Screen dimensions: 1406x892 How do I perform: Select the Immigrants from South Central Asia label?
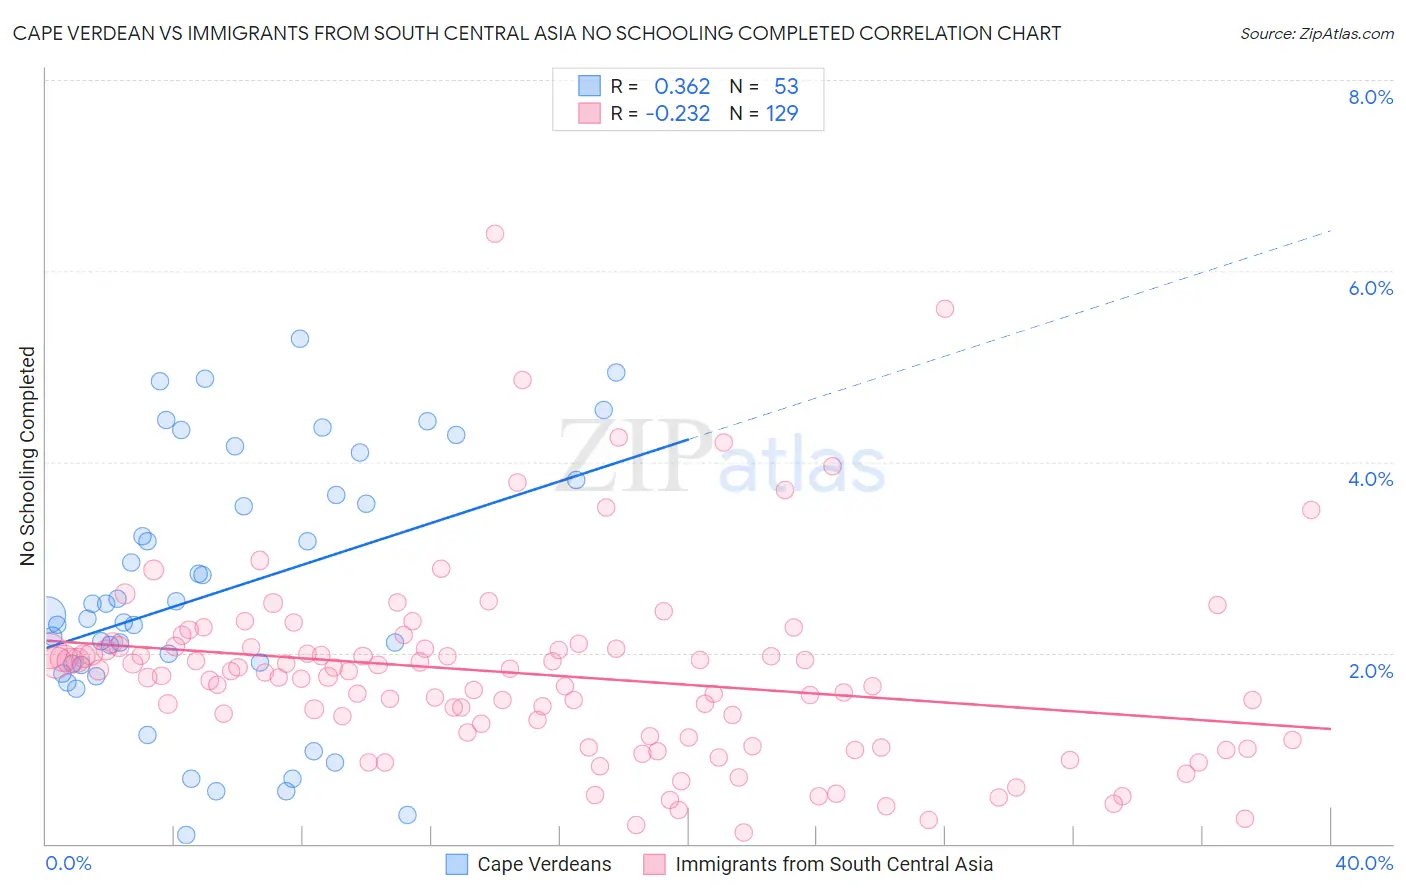point(834,864)
